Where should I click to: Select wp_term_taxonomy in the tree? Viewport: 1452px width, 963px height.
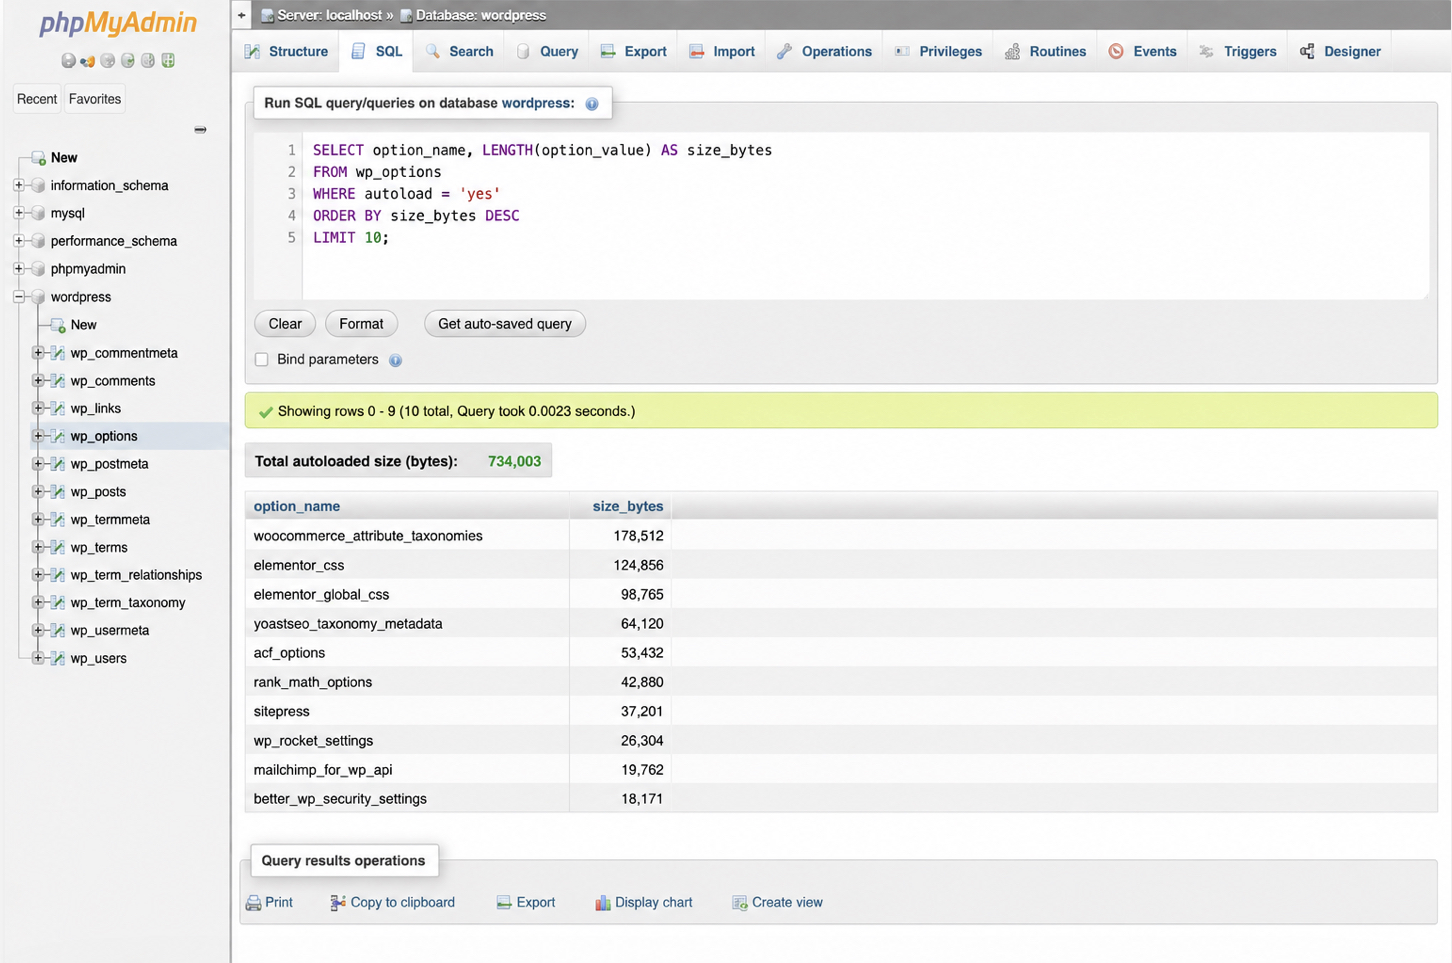128,603
